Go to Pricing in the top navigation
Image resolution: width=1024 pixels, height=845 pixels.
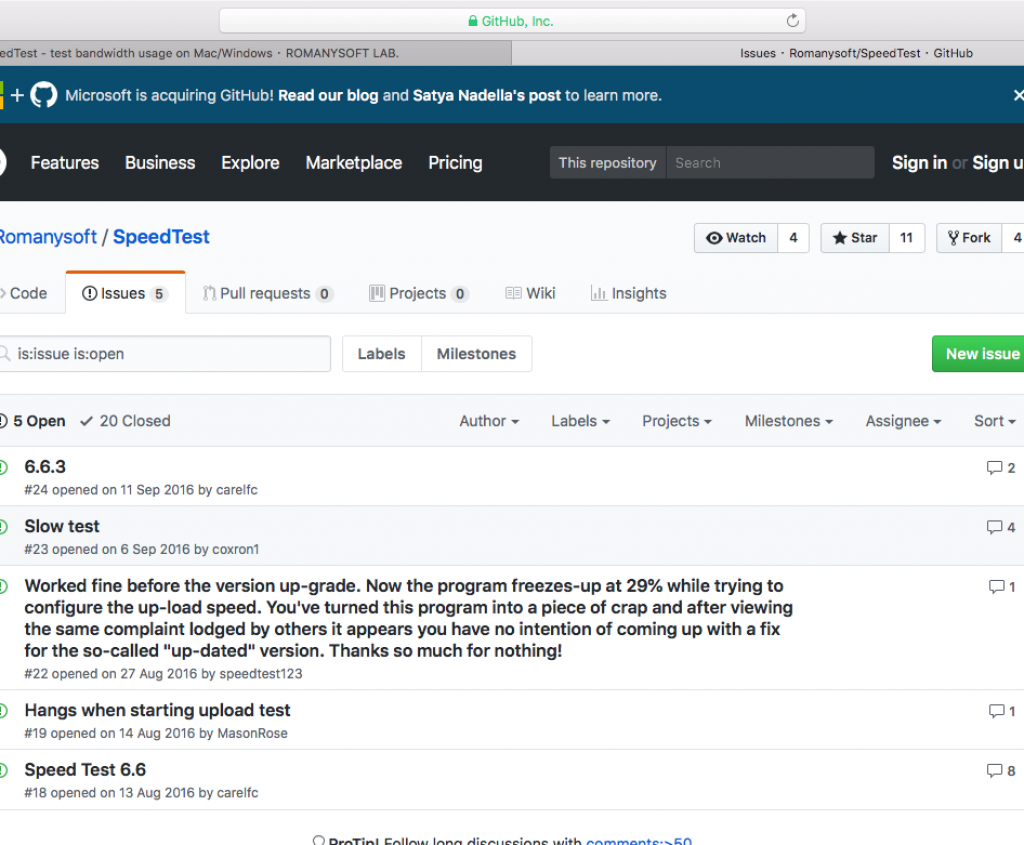[455, 163]
